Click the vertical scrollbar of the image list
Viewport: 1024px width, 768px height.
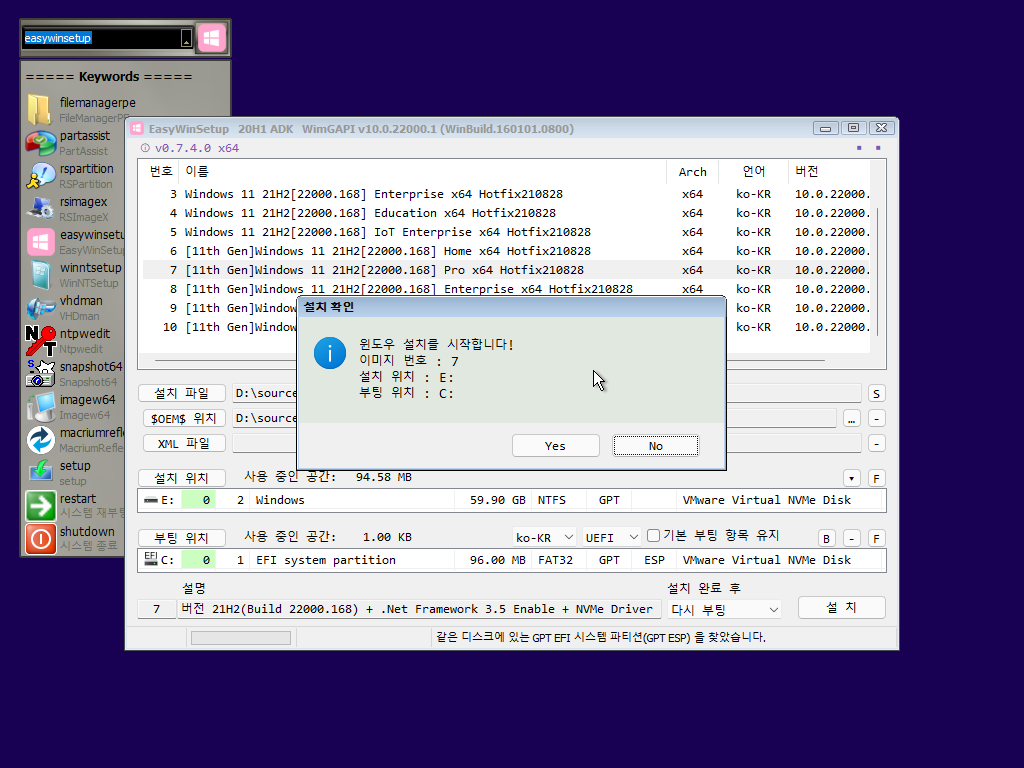(x=878, y=271)
